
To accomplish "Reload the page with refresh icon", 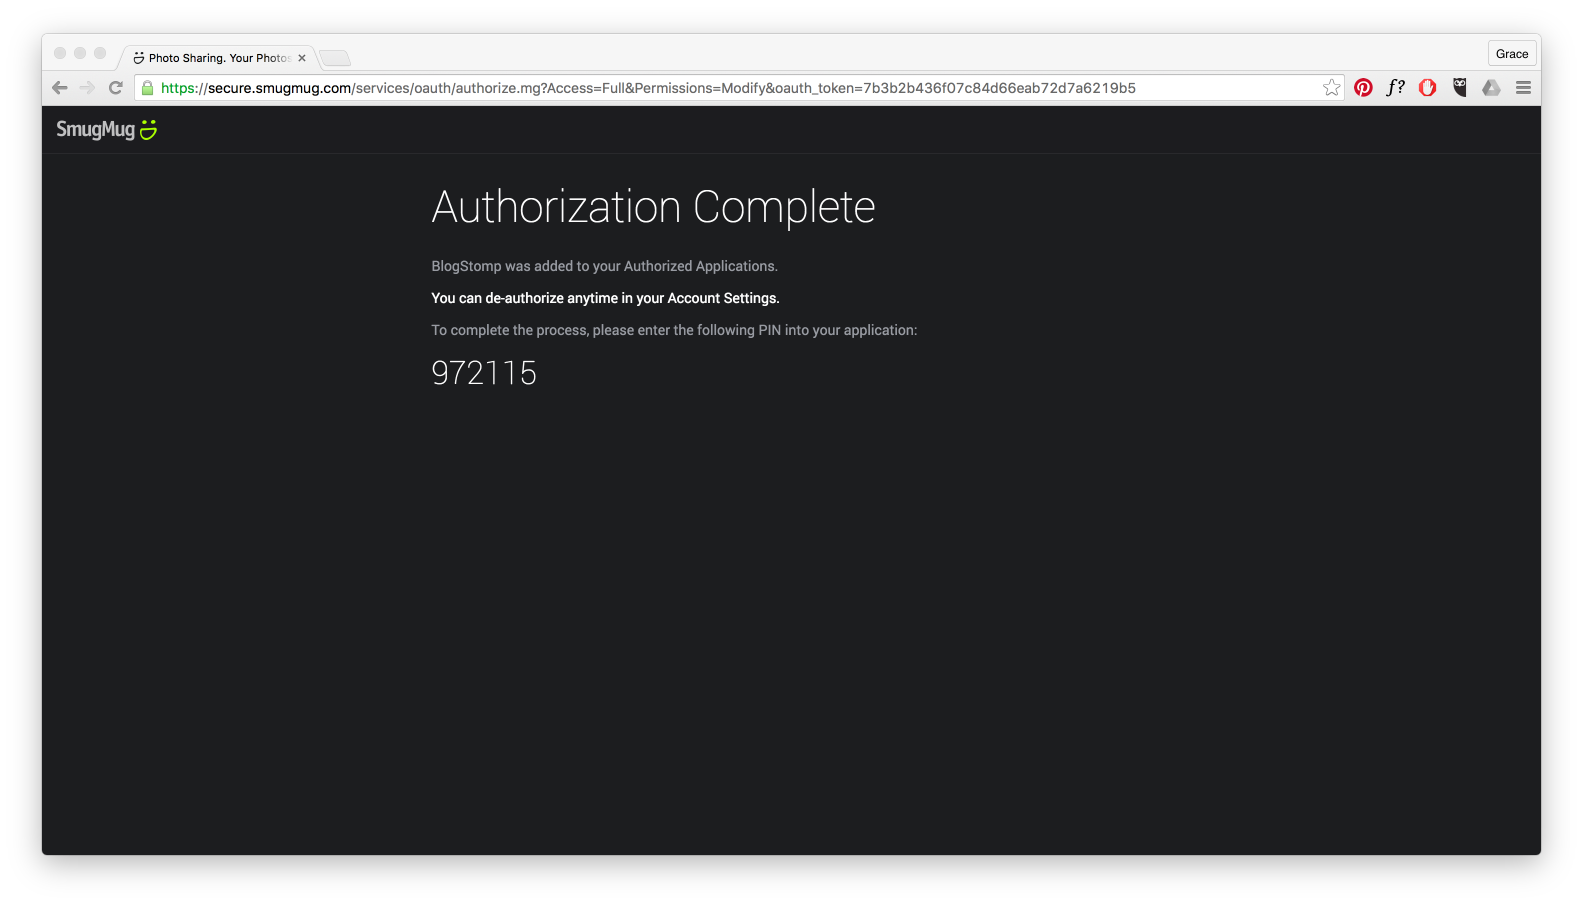I will (116, 88).
